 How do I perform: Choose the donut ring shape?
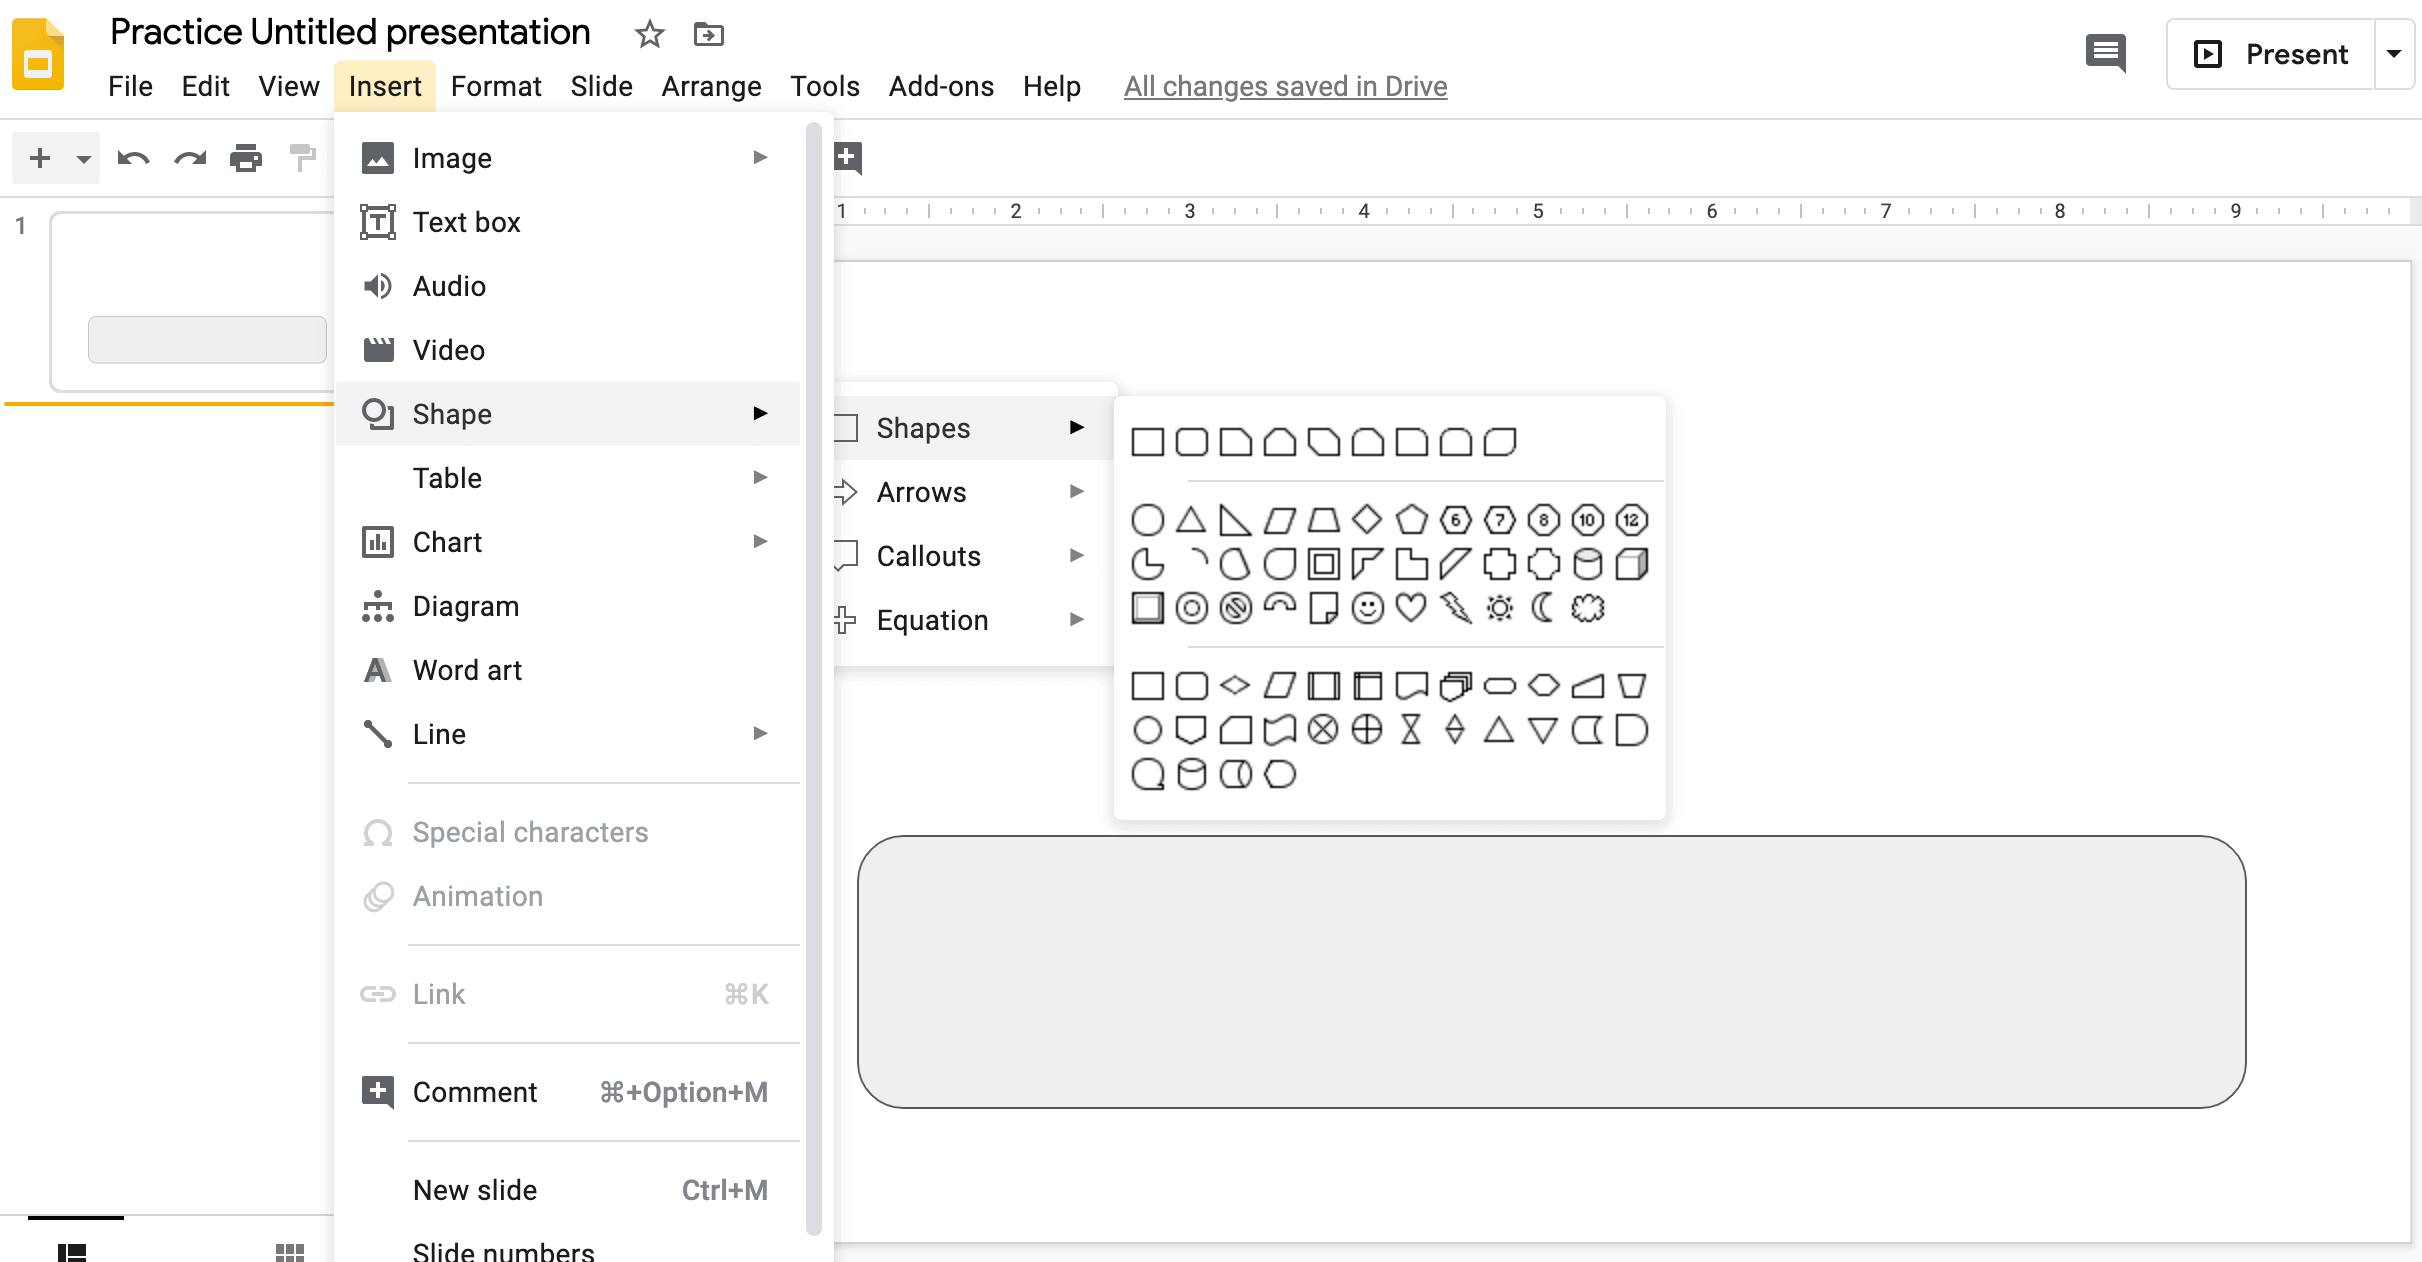(x=1191, y=608)
